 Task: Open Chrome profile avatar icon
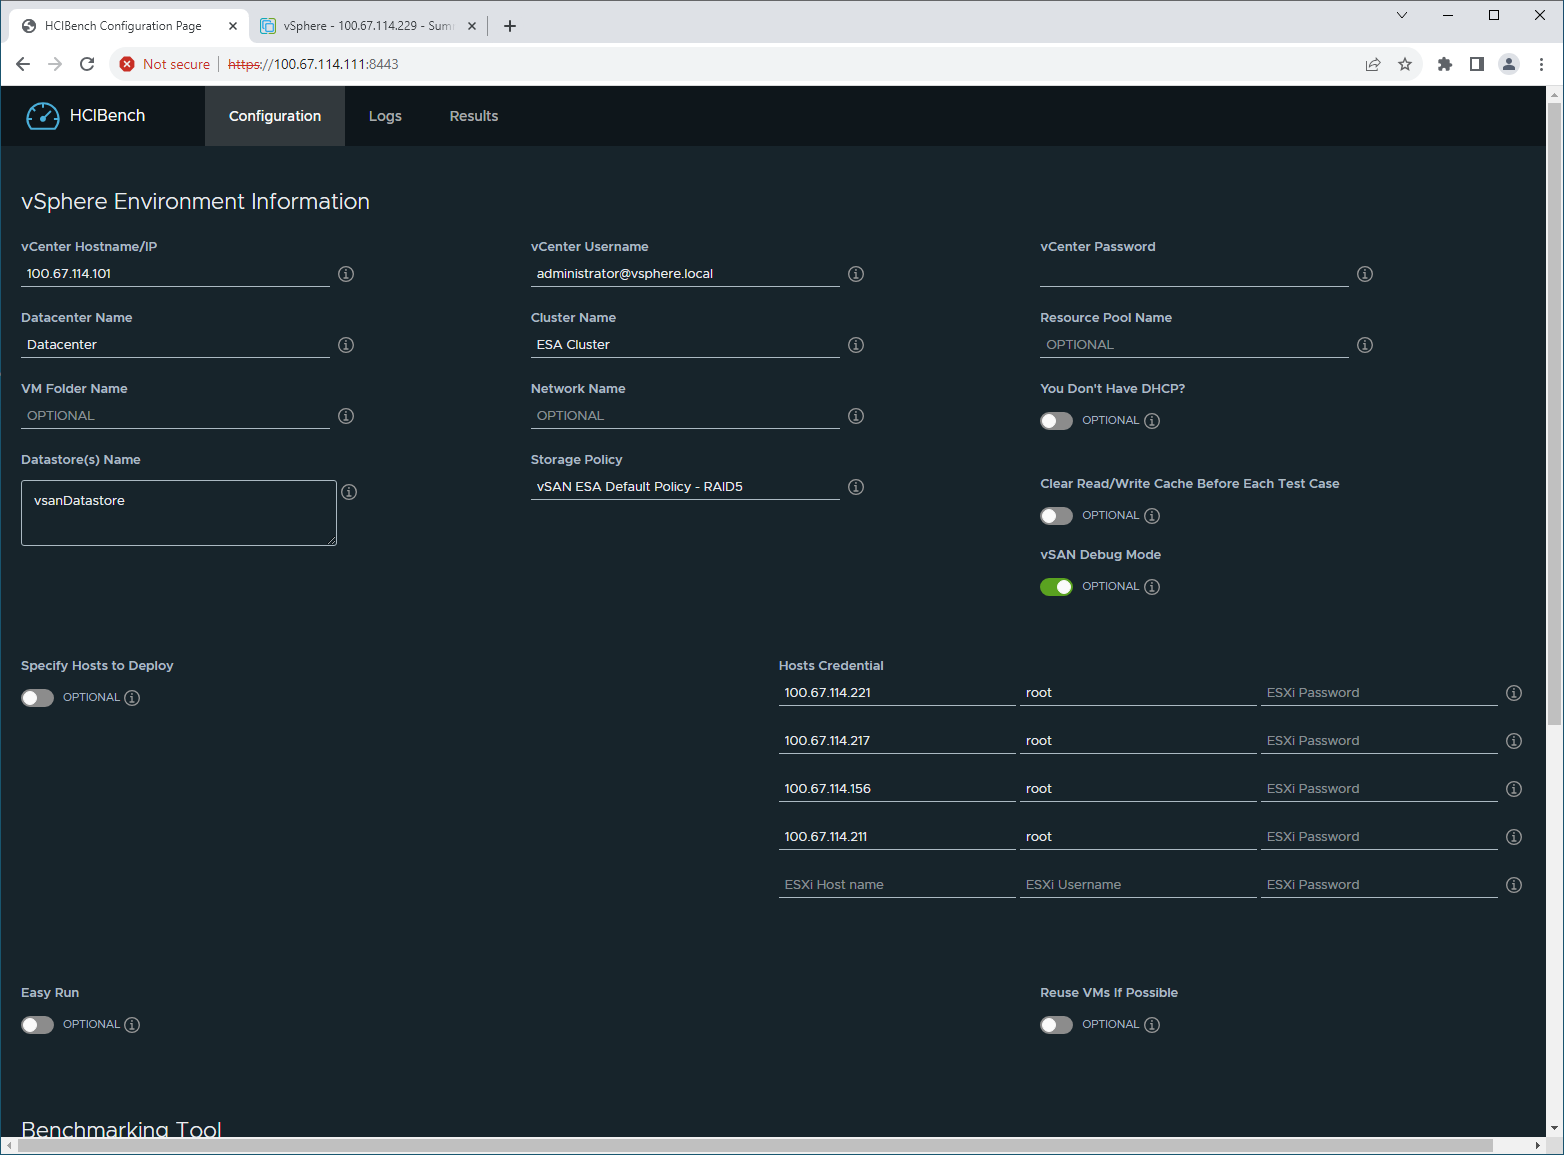[x=1509, y=64]
